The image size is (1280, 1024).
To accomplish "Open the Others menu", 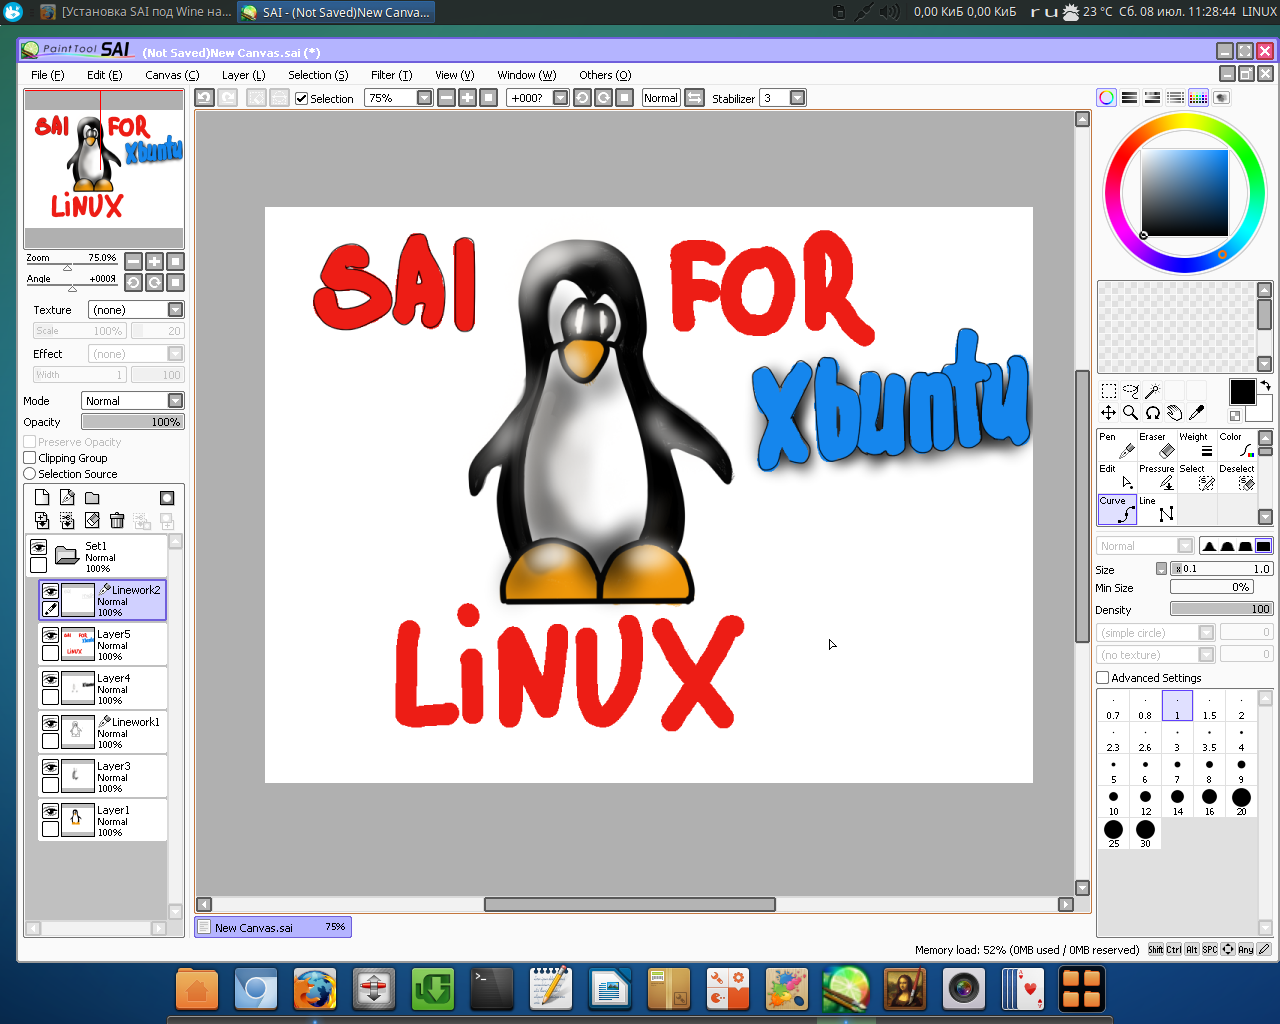I will (605, 75).
